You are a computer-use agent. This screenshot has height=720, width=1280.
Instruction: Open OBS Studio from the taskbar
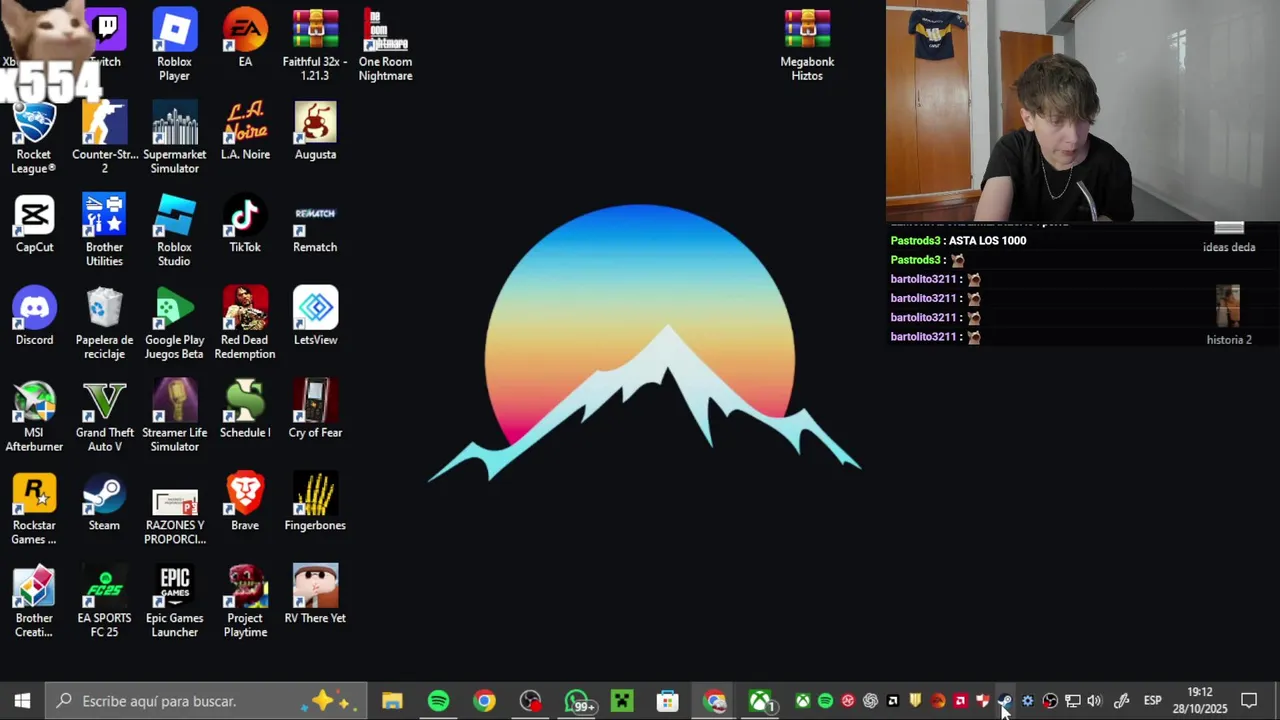click(530, 701)
